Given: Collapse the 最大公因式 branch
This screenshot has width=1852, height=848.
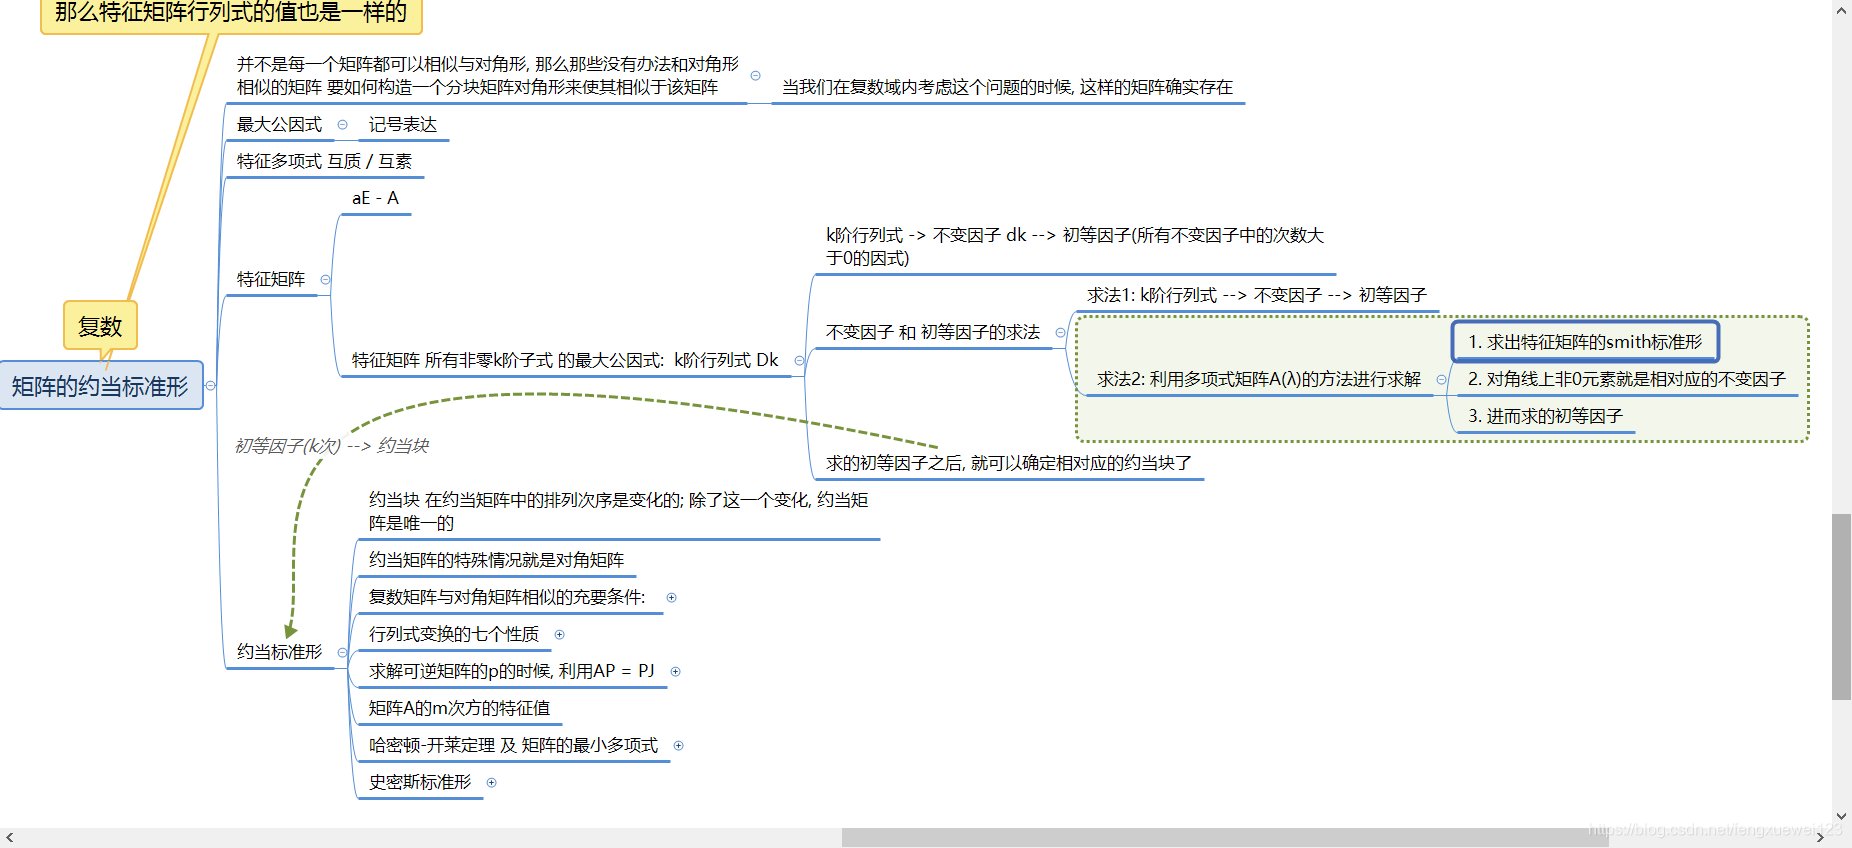Looking at the screenshot, I should [x=343, y=125].
